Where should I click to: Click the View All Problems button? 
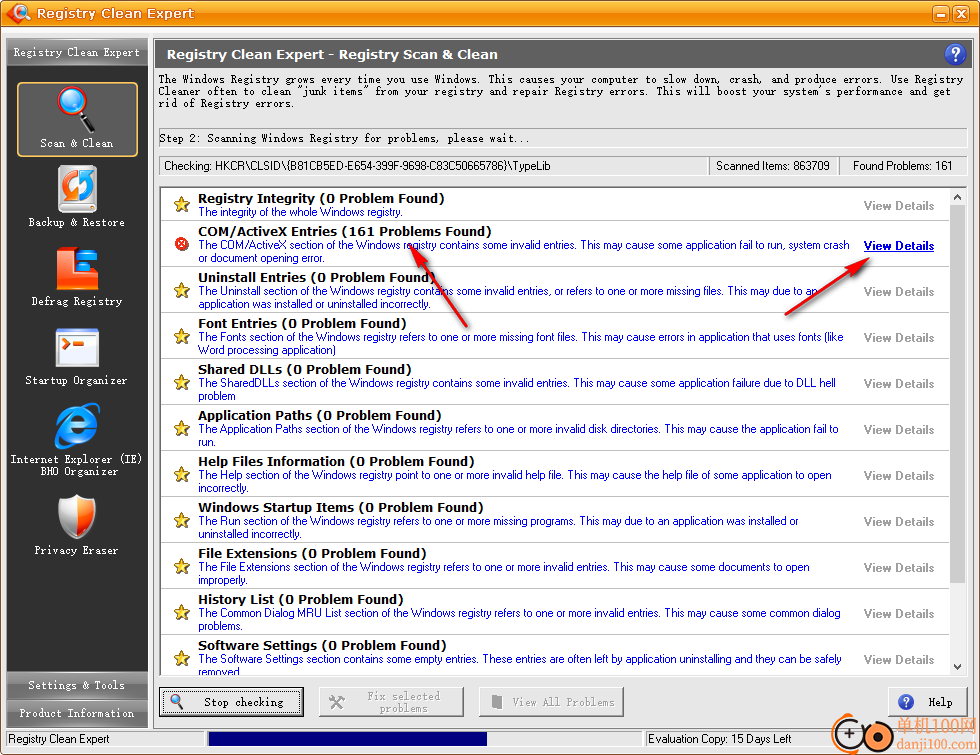pos(551,702)
